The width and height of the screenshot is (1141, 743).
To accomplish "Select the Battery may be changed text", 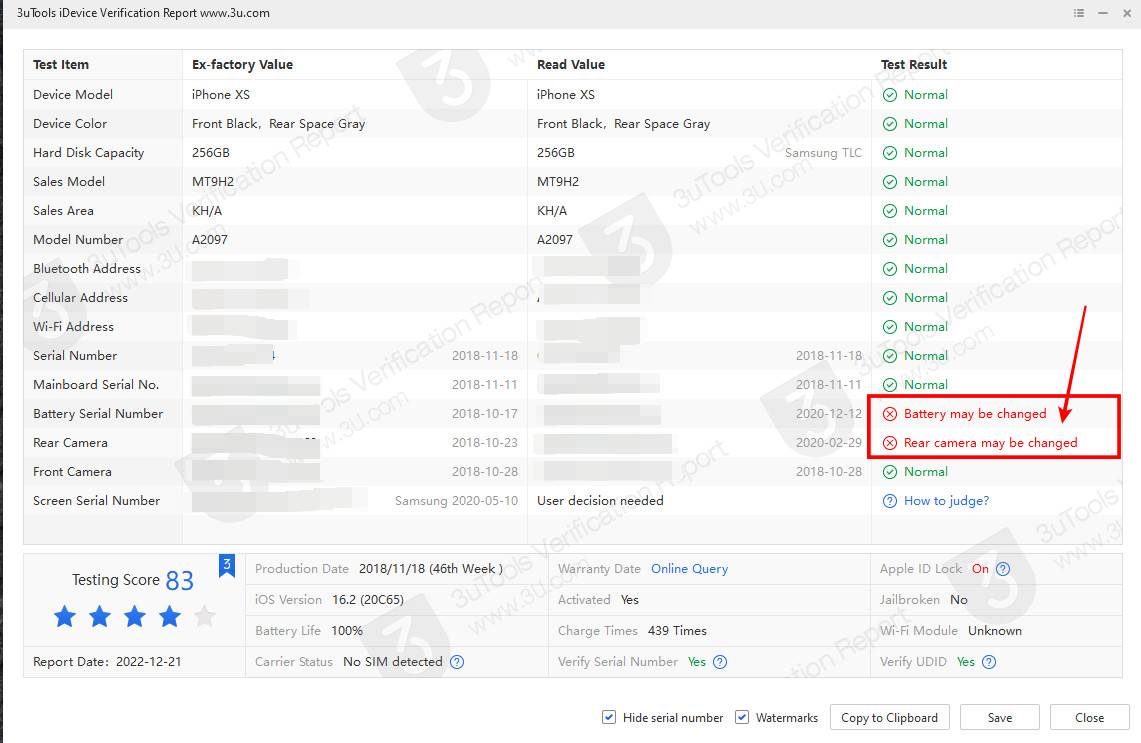I will pyautogui.click(x=975, y=414).
